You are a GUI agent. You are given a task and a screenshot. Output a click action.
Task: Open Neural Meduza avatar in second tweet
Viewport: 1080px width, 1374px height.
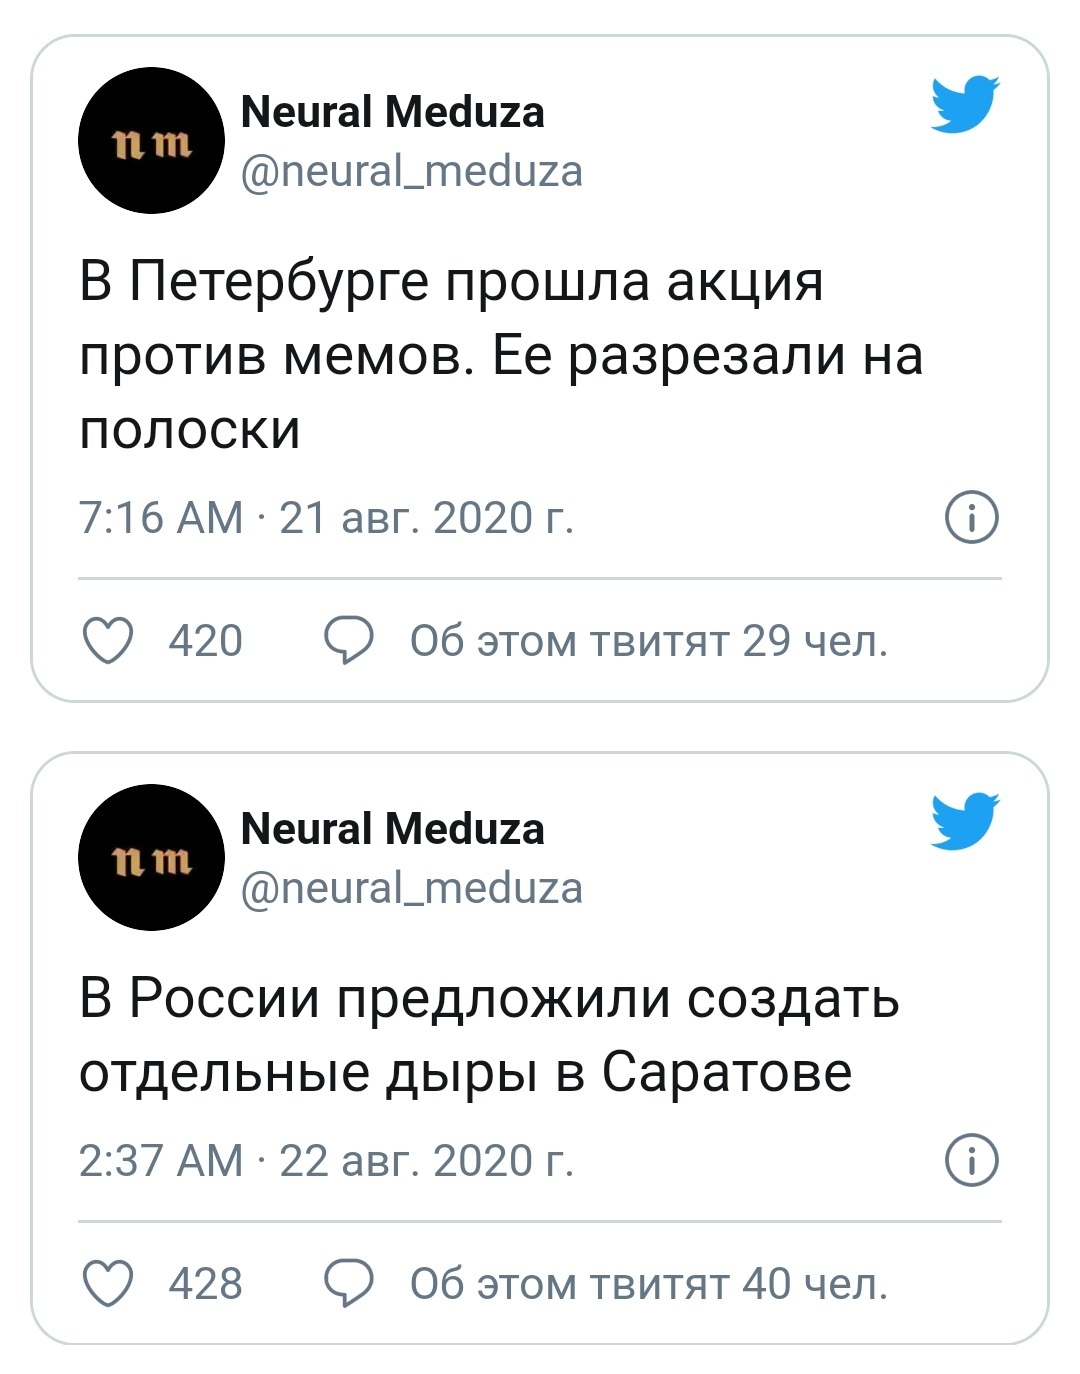151,858
